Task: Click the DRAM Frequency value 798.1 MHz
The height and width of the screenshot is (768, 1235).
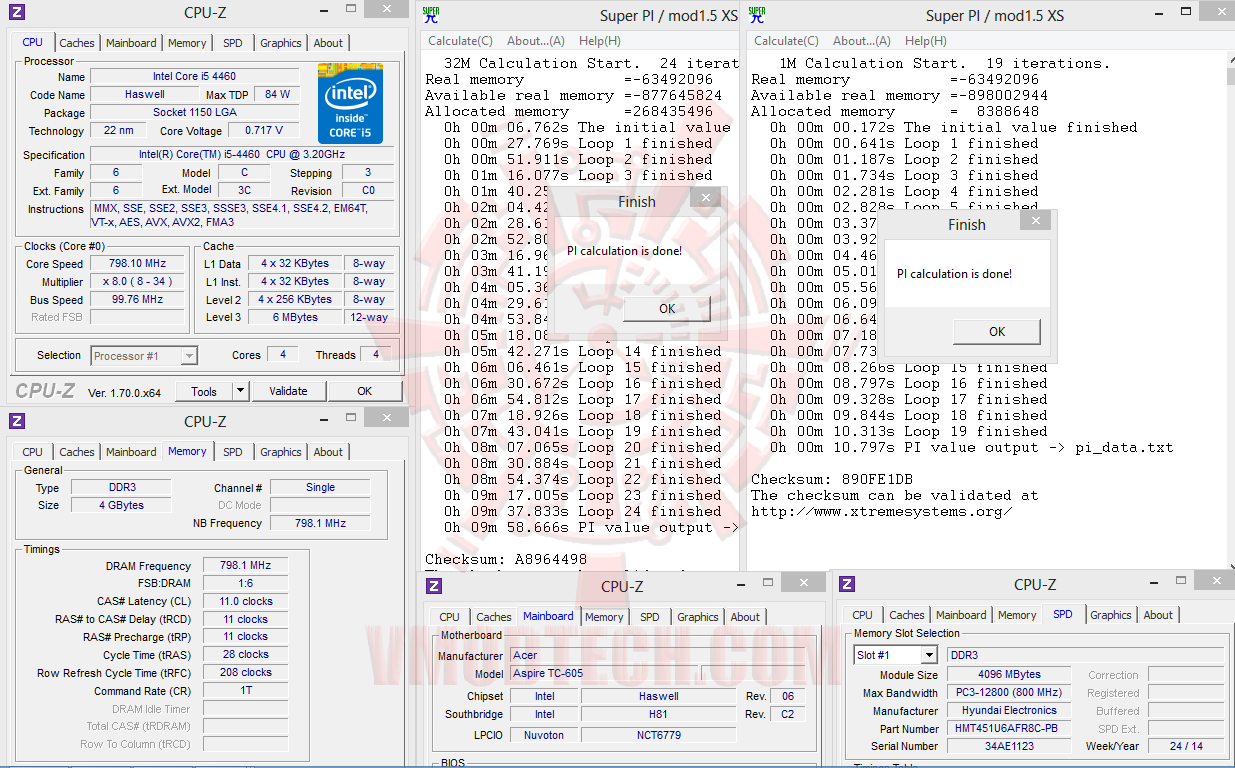Action: [x=245, y=565]
